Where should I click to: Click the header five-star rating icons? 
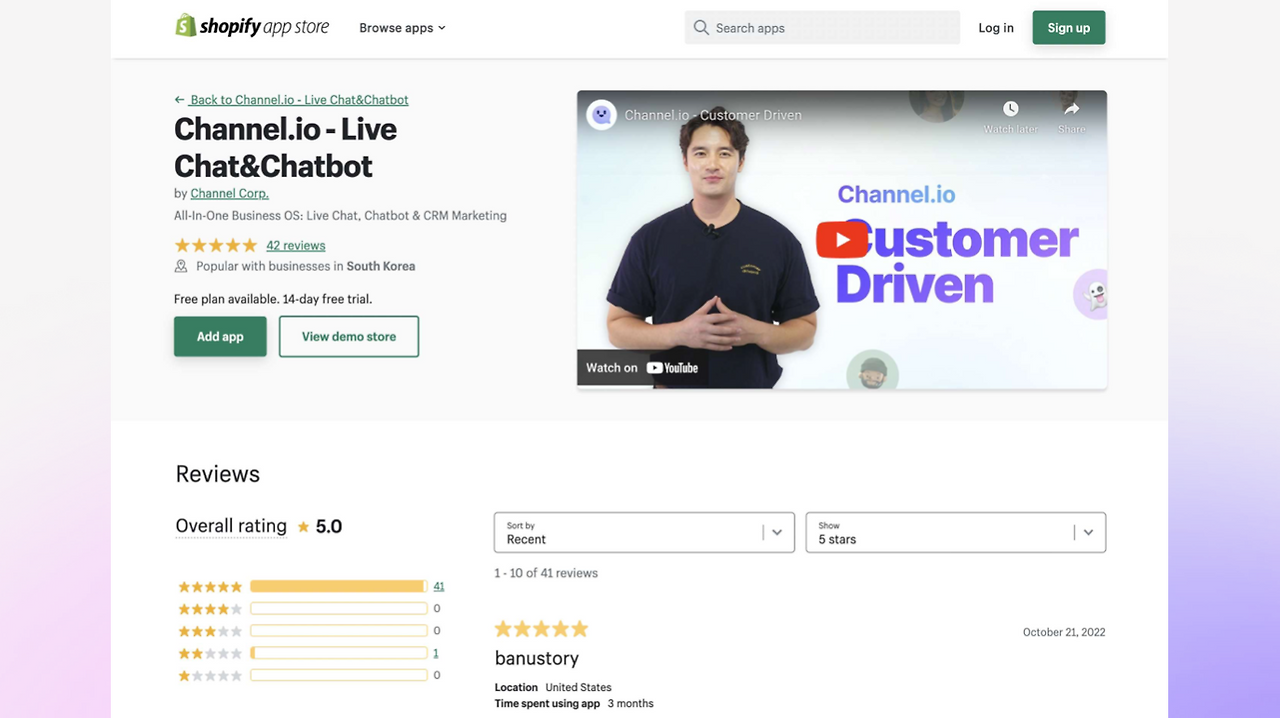(216, 245)
